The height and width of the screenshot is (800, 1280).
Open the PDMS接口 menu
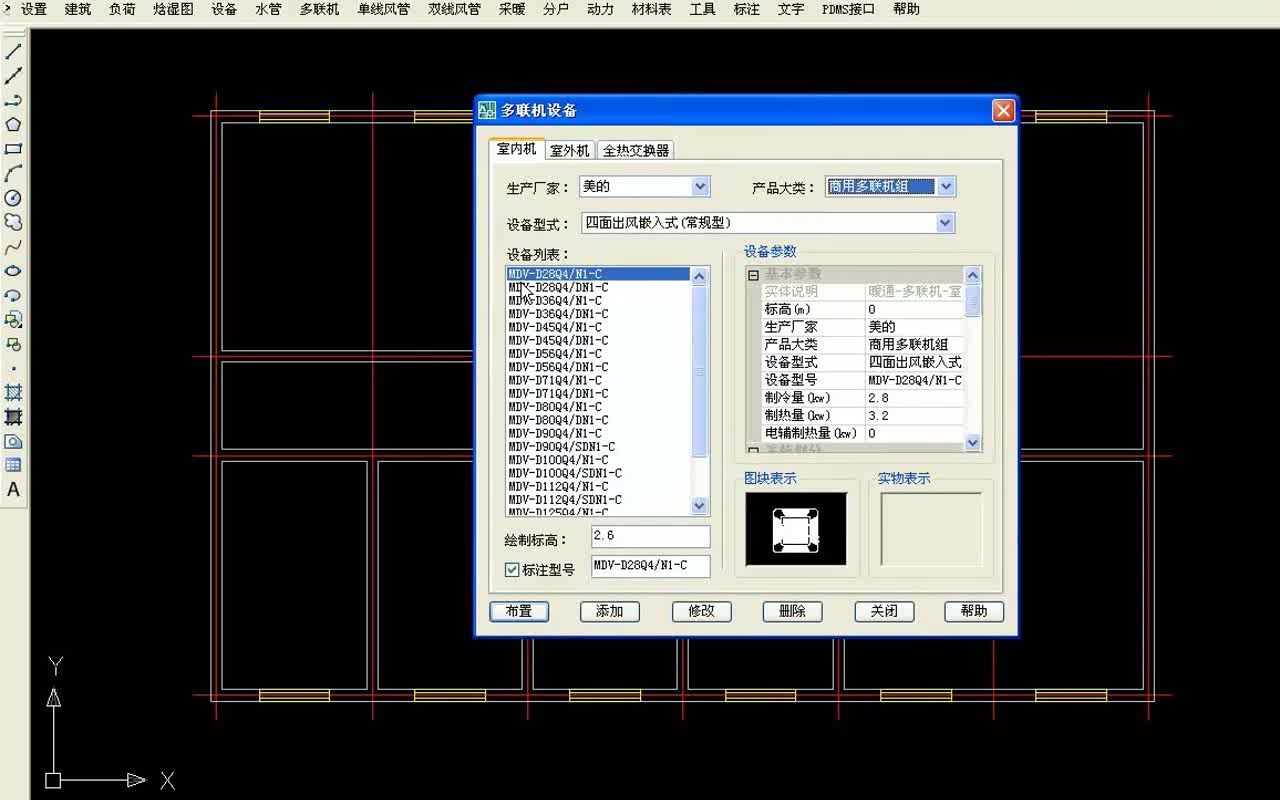pos(848,9)
